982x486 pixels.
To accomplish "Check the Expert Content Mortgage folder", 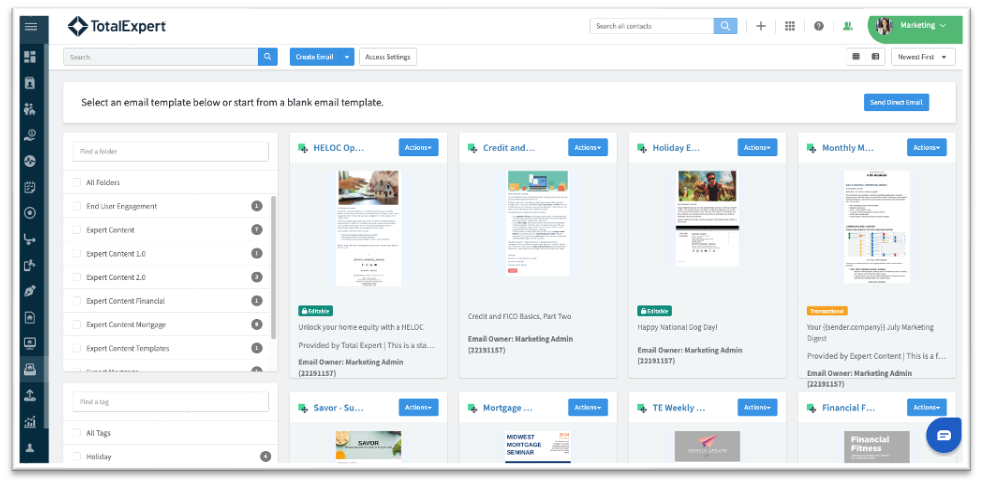I will [76, 324].
